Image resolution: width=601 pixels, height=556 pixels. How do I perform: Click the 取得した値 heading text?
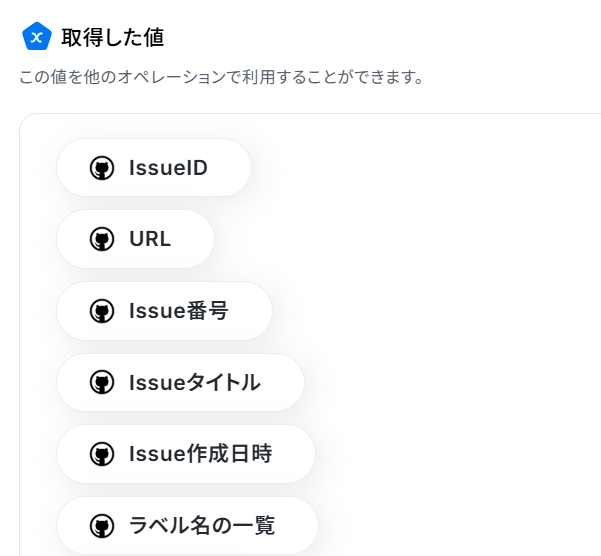tap(113, 38)
